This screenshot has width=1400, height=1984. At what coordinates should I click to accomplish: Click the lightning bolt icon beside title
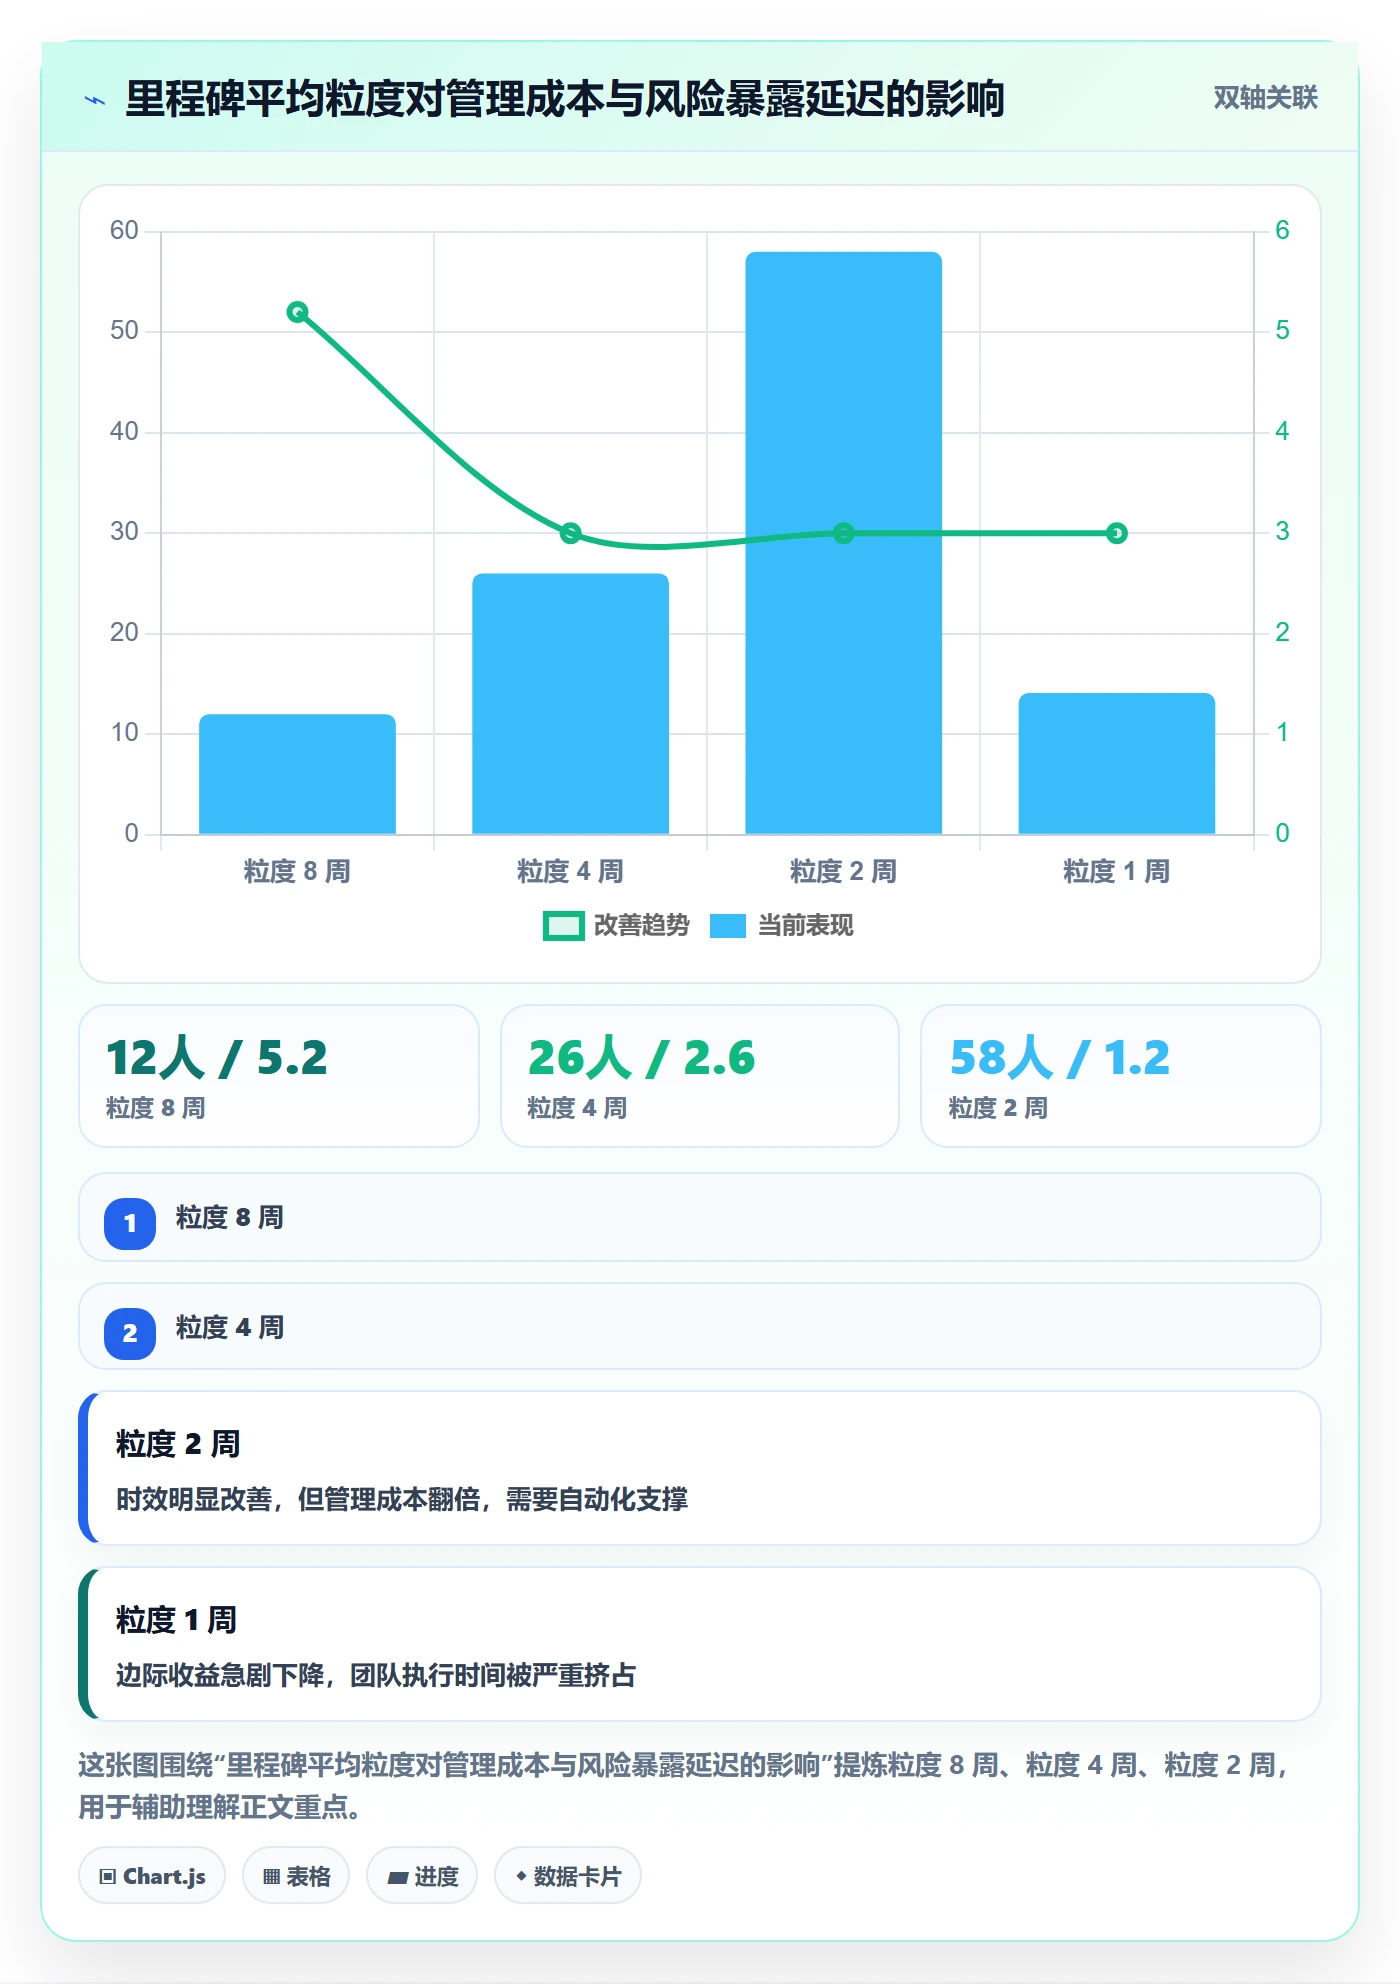[x=95, y=100]
